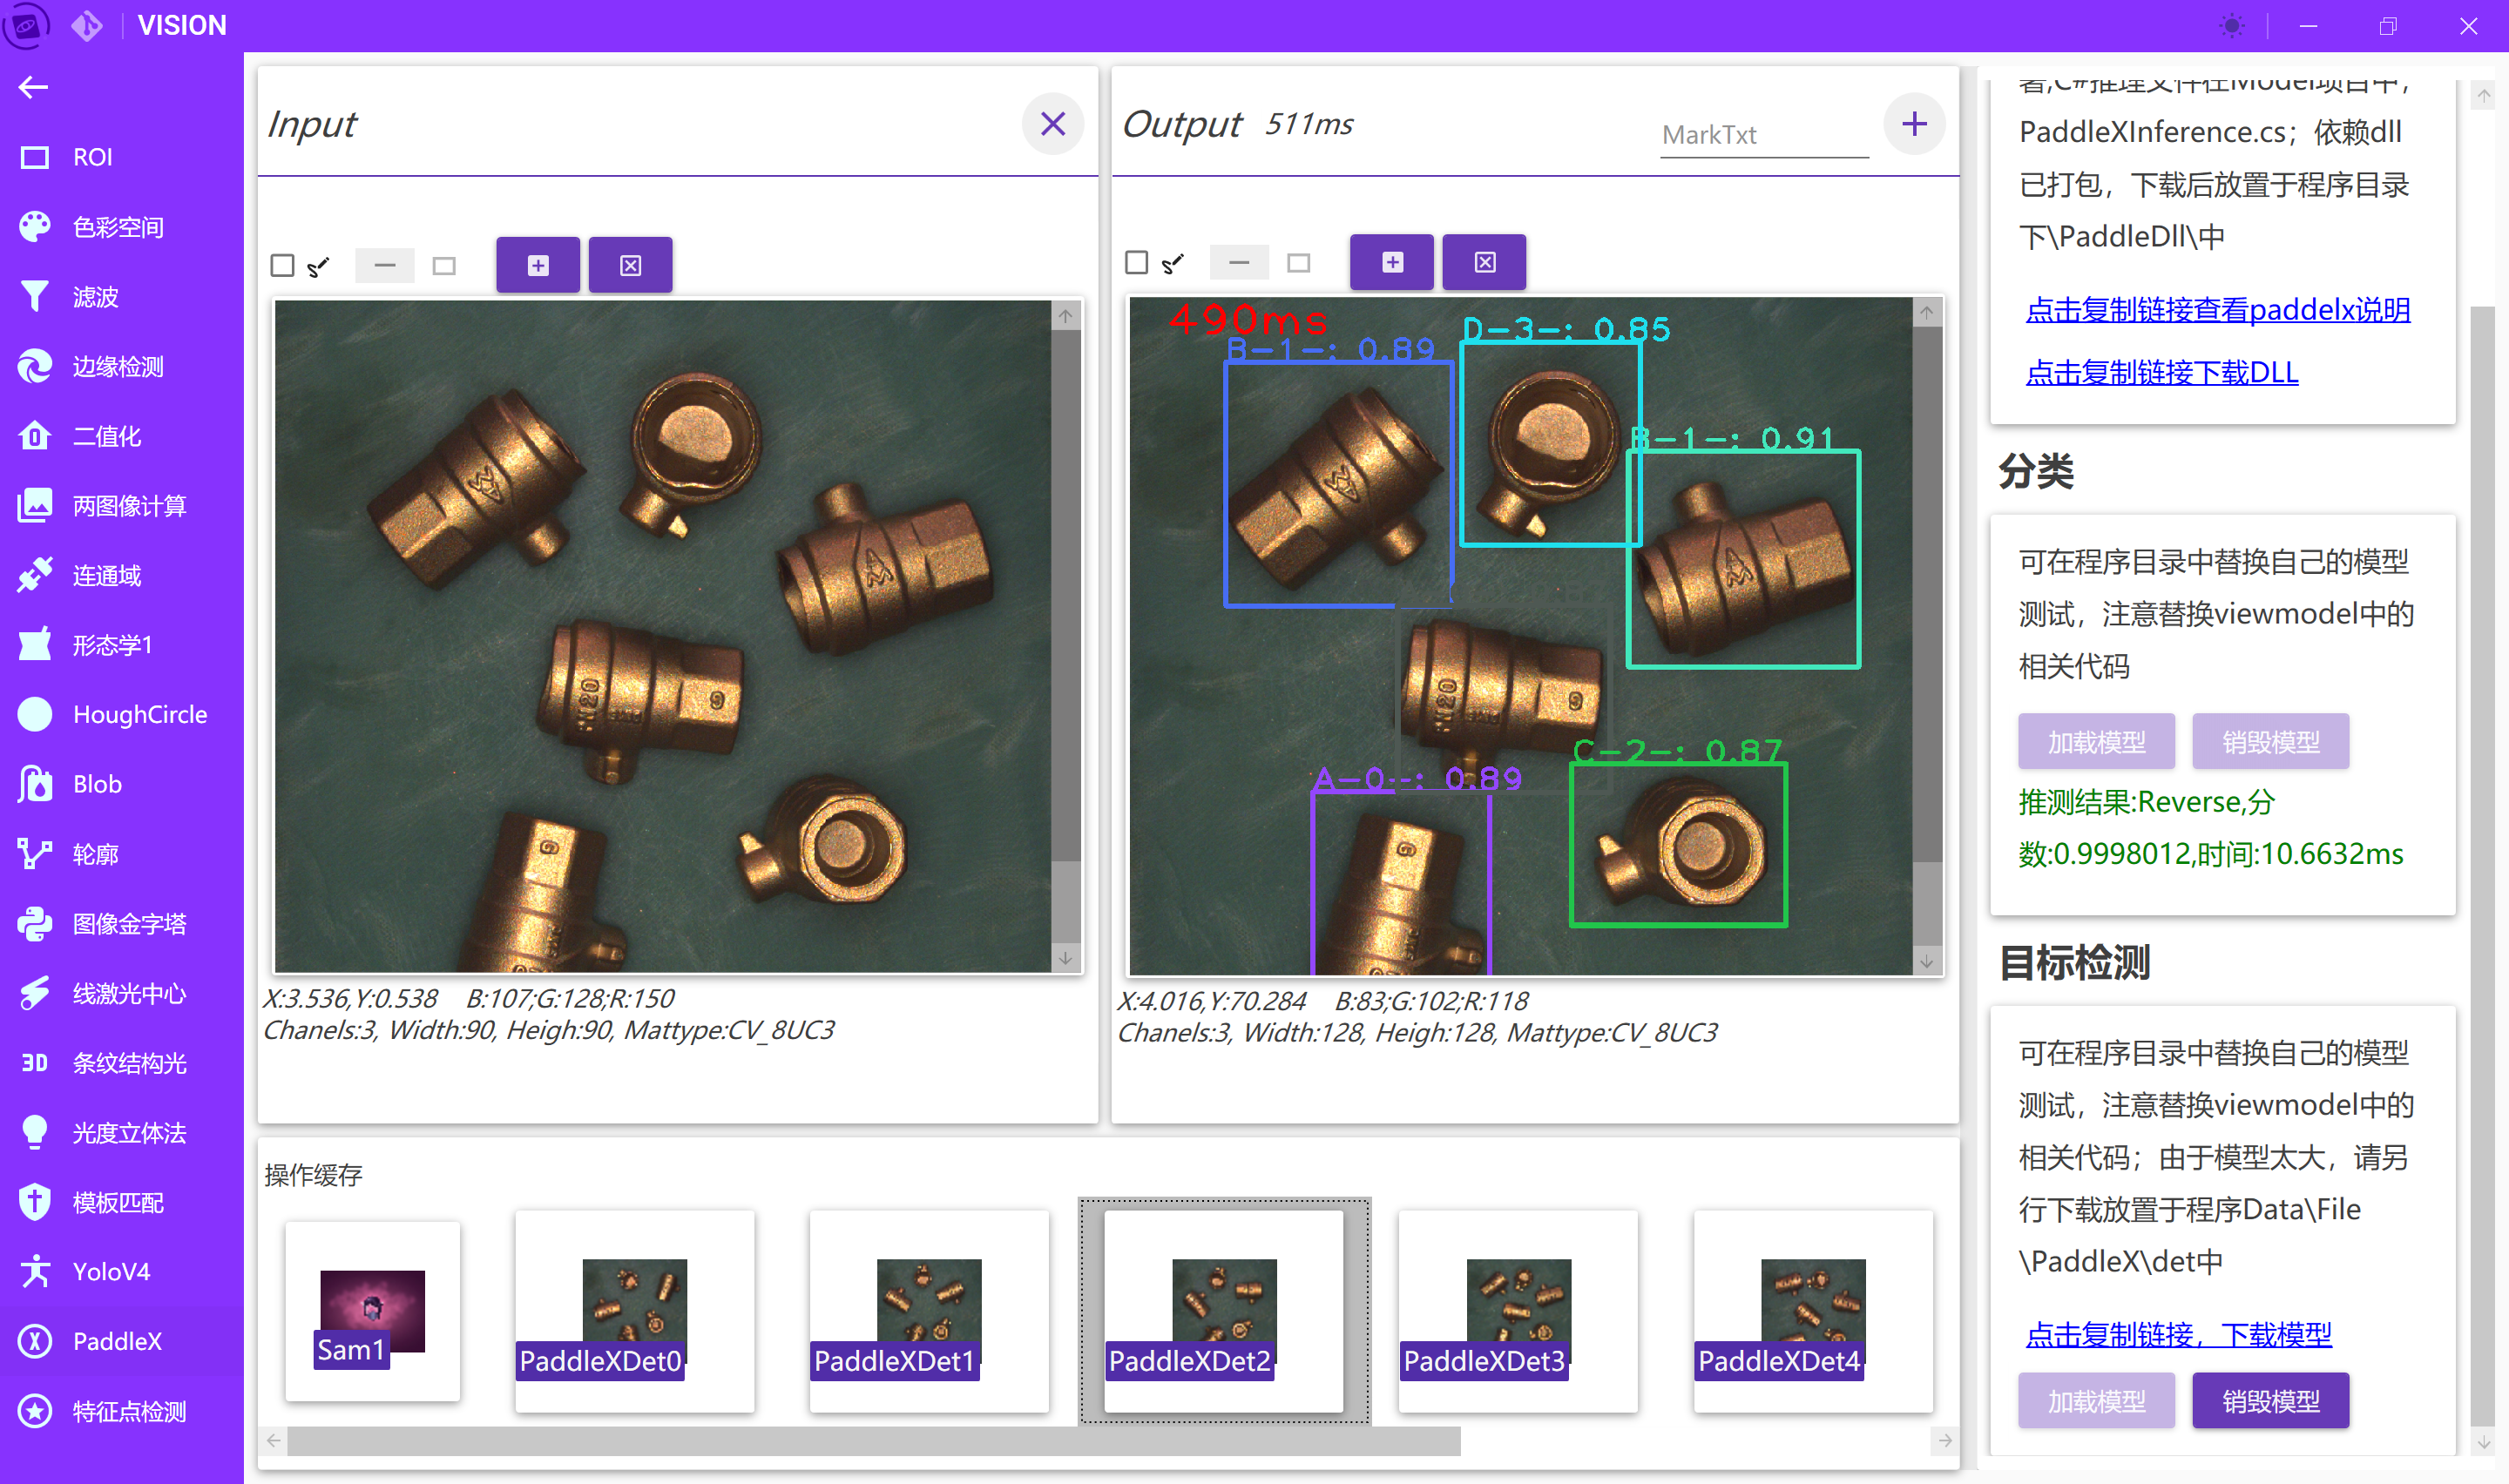Click the purple X-box button above output image
The height and width of the screenshot is (1484, 2509).
point(1484,262)
